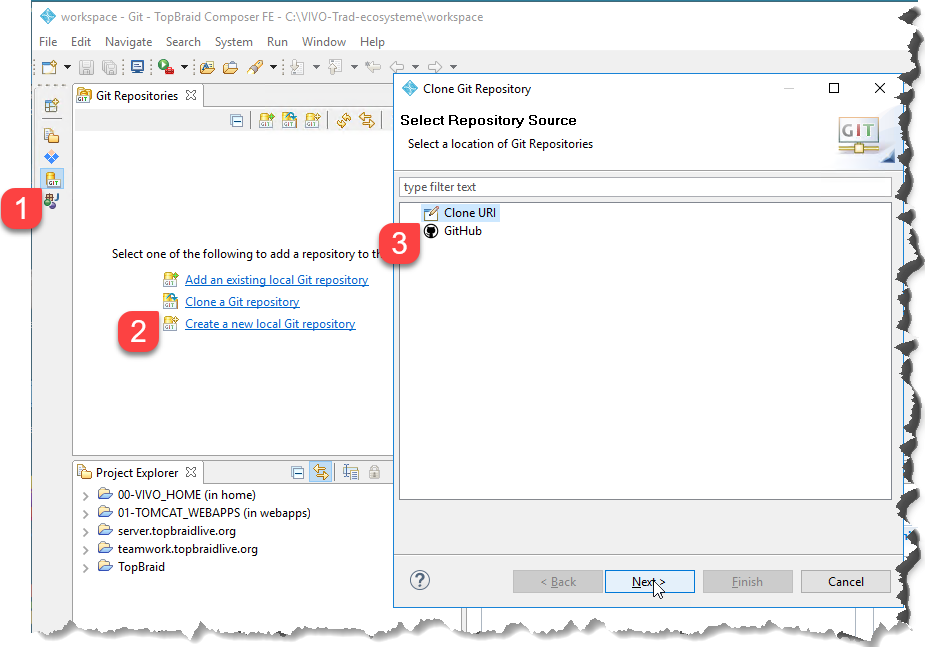Image resolution: width=925 pixels, height=647 pixels.
Task: Switch to the Team Synchronizing perspective icon
Action: pyautogui.click(x=52, y=201)
